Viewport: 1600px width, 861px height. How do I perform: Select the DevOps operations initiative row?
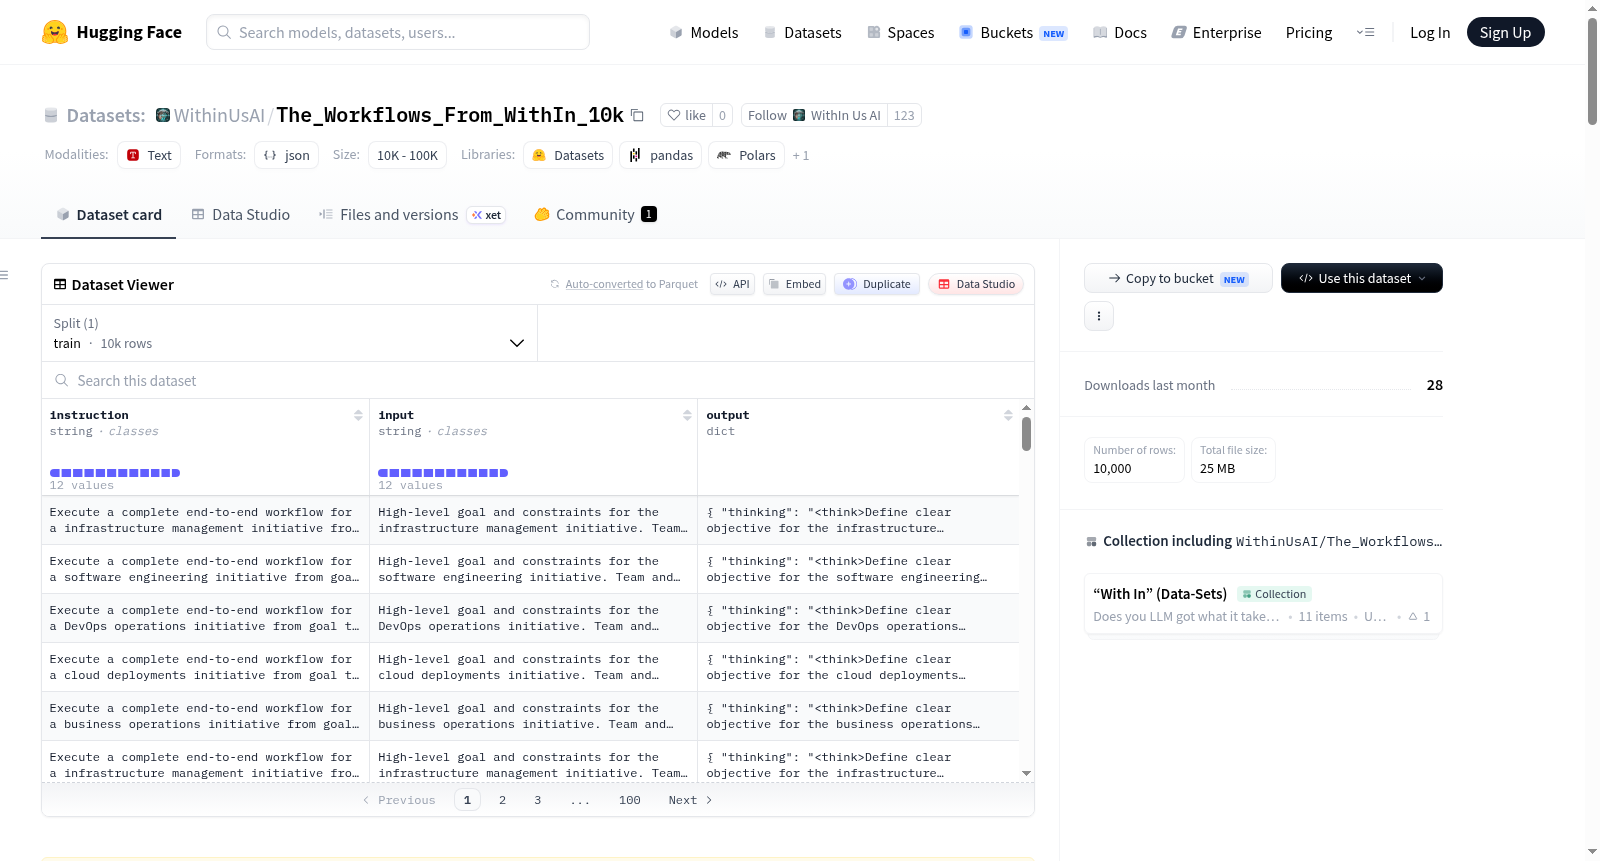pyautogui.click(x=530, y=618)
